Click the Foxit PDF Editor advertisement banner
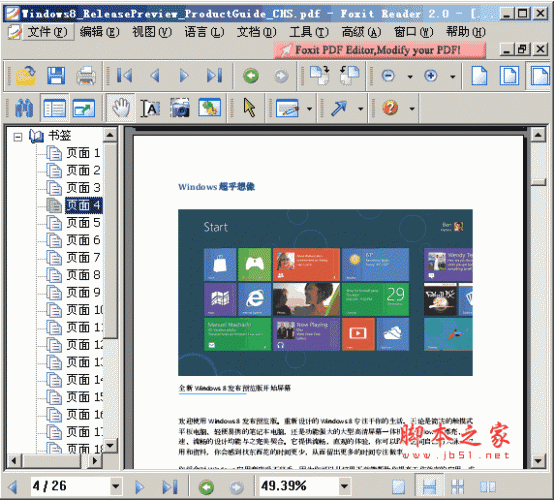The height and width of the screenshot is (500, 555). [379, 50]
